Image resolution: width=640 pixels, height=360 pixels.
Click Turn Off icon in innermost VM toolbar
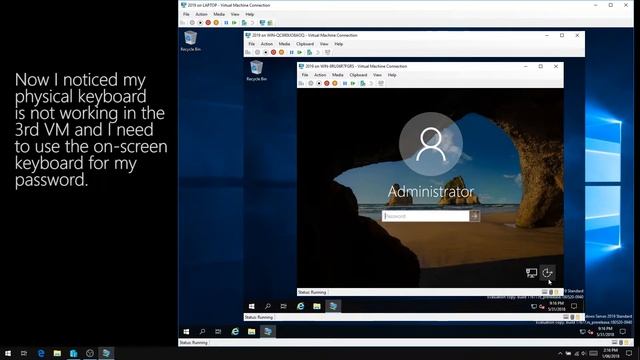coord(319,83)
